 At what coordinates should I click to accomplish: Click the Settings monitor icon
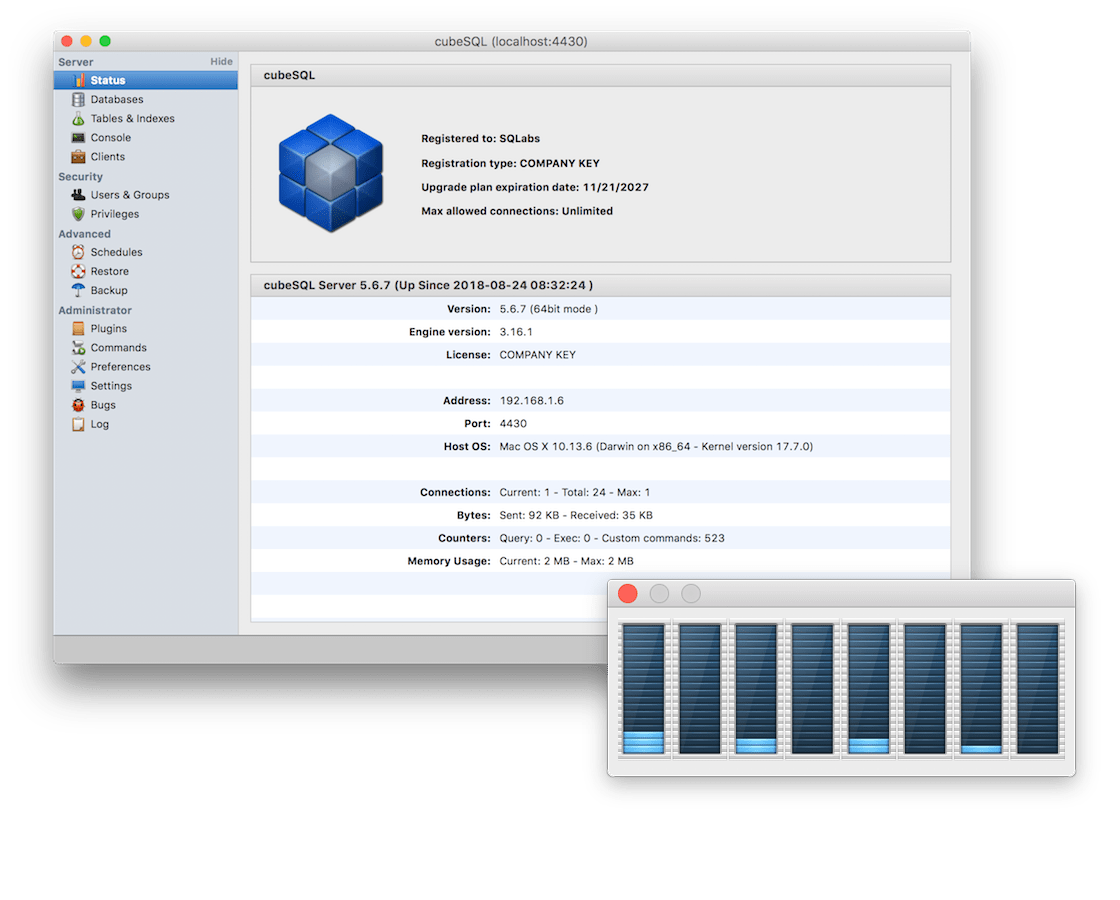click(x=79, y=386)
